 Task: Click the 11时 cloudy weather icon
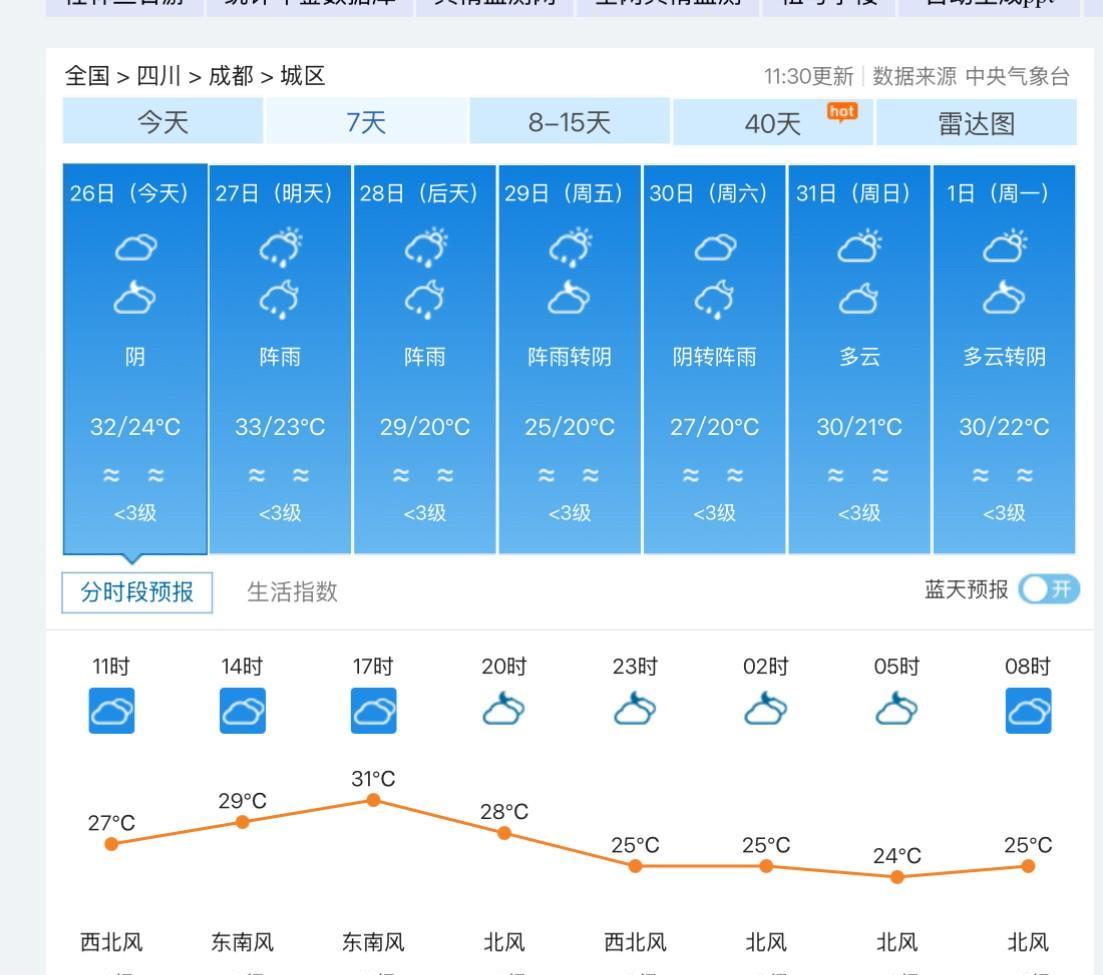click(x=111, y=711)
